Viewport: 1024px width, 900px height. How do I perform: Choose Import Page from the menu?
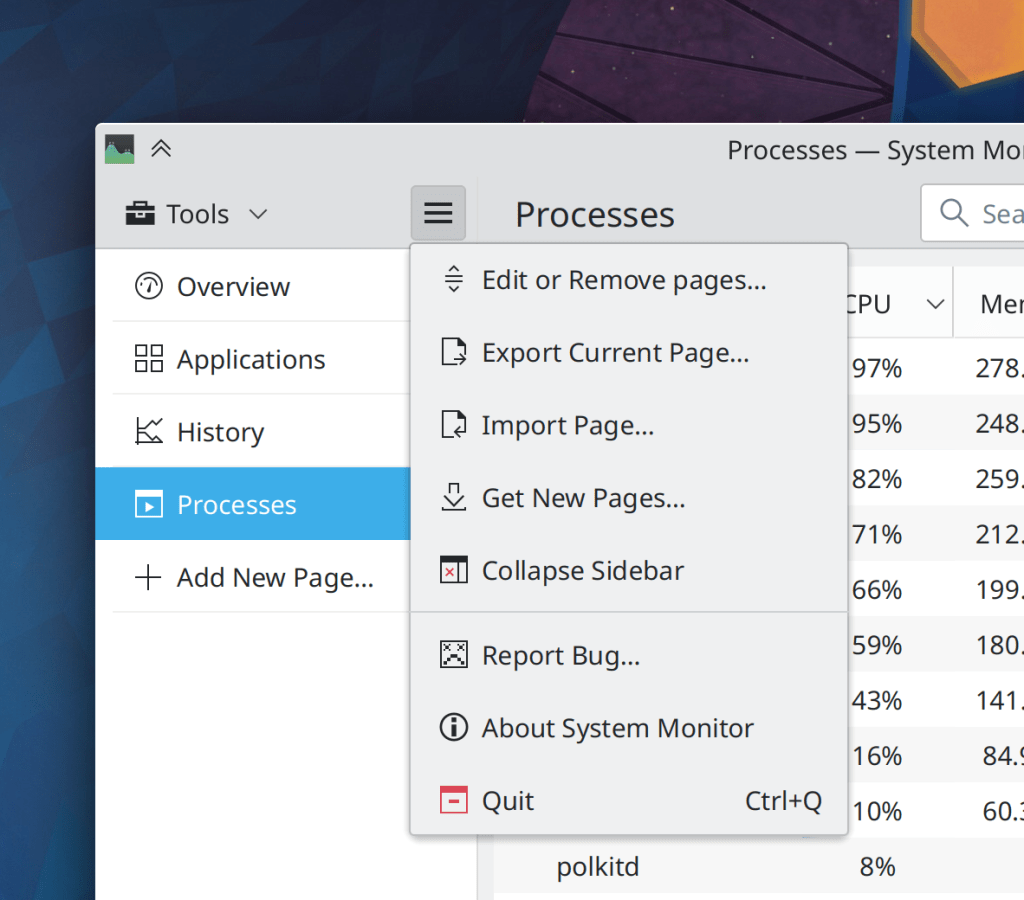pos(567,426)
